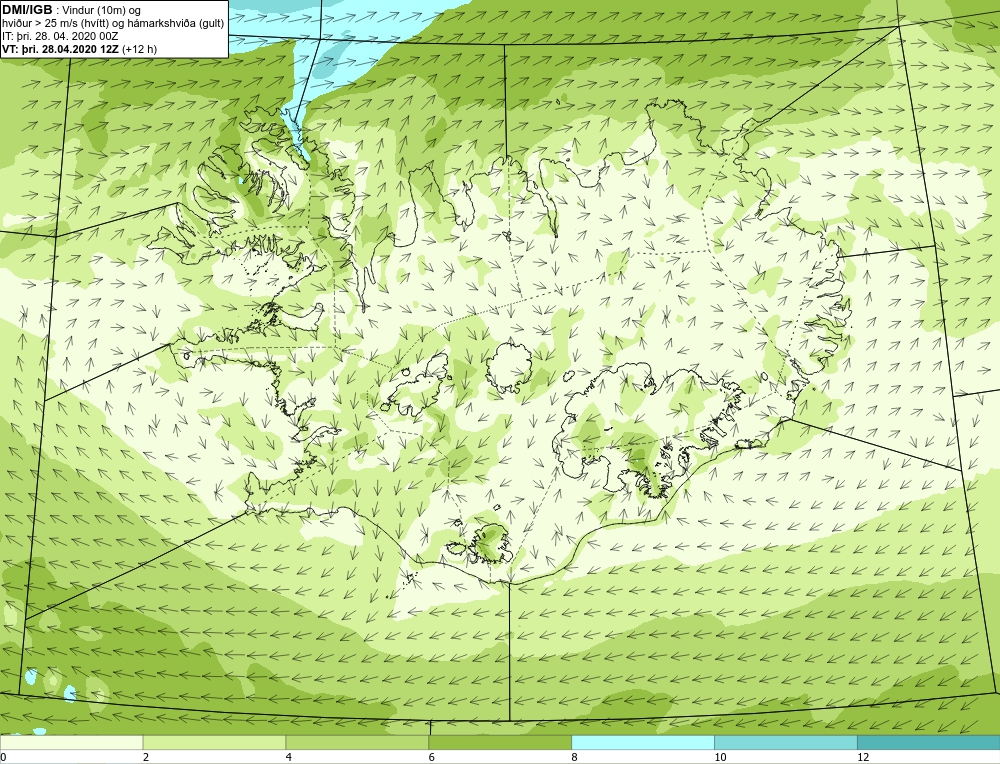The image size is (1000, 764).
Task: Click the legend value '12'
Action: click(863, 757)
